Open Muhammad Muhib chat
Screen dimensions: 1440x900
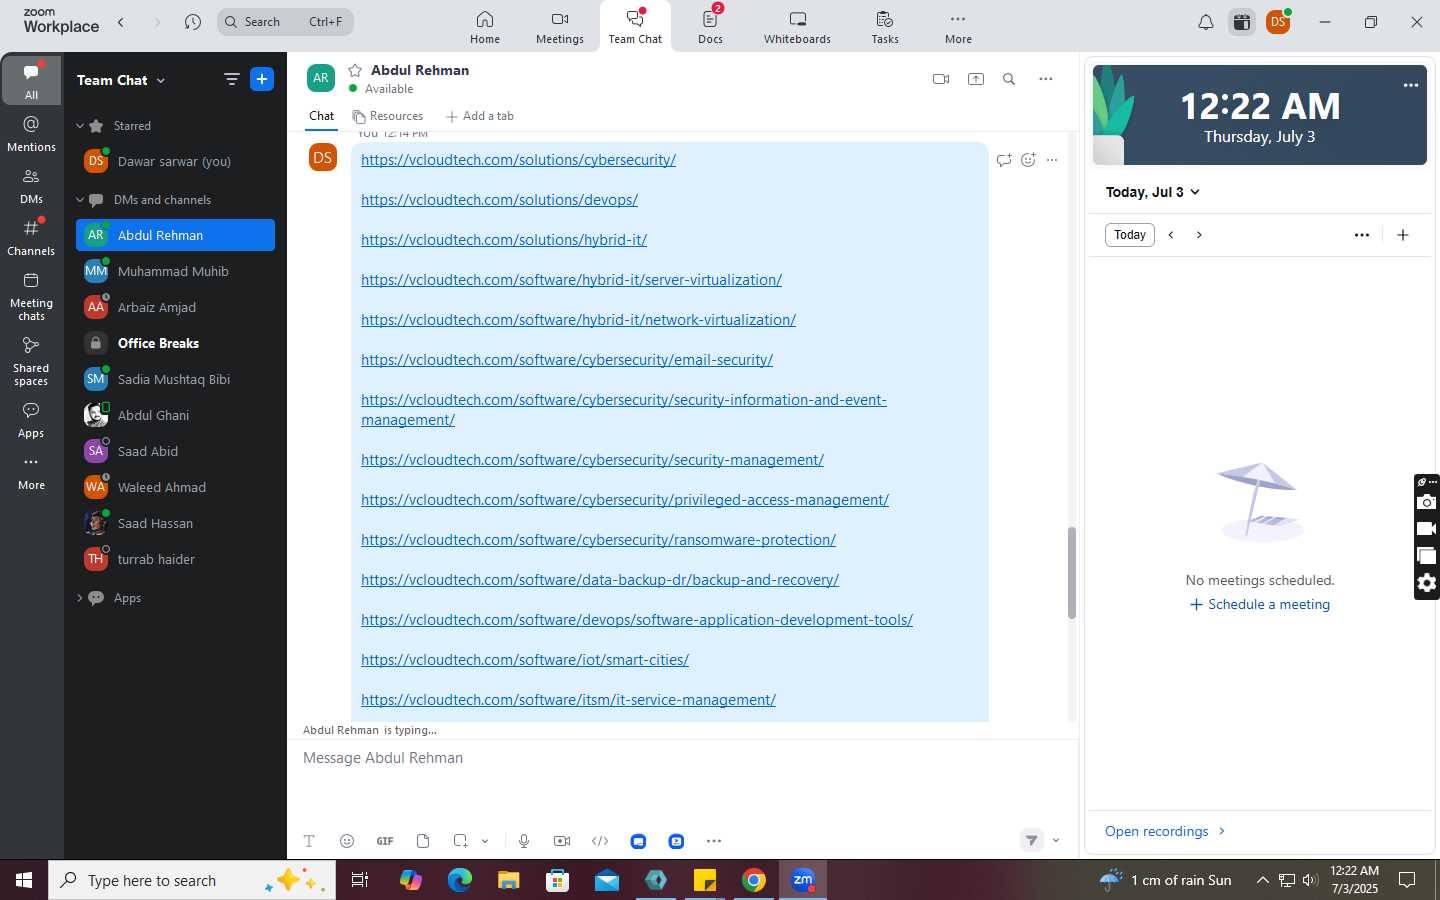[175, 271]
